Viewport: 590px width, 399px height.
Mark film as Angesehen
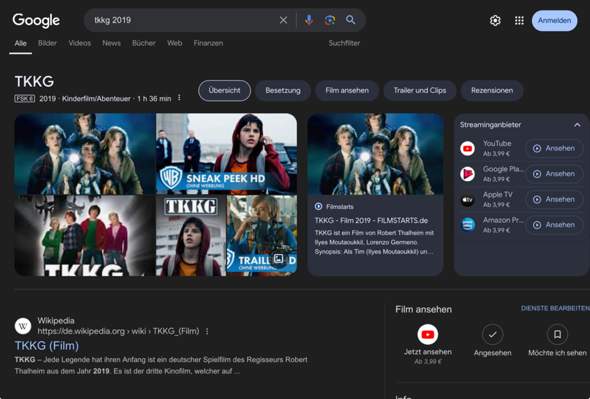[492, 334]
